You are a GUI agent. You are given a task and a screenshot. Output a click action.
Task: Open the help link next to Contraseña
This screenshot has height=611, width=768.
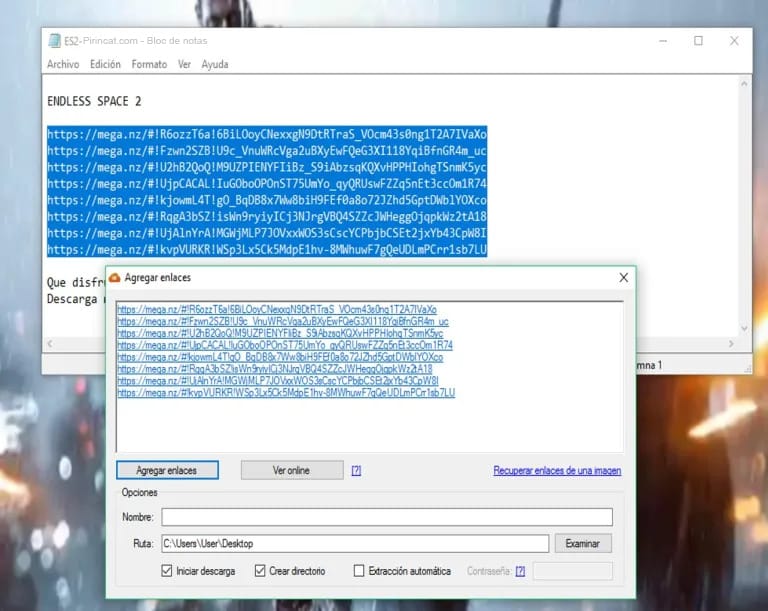[520, 571]
